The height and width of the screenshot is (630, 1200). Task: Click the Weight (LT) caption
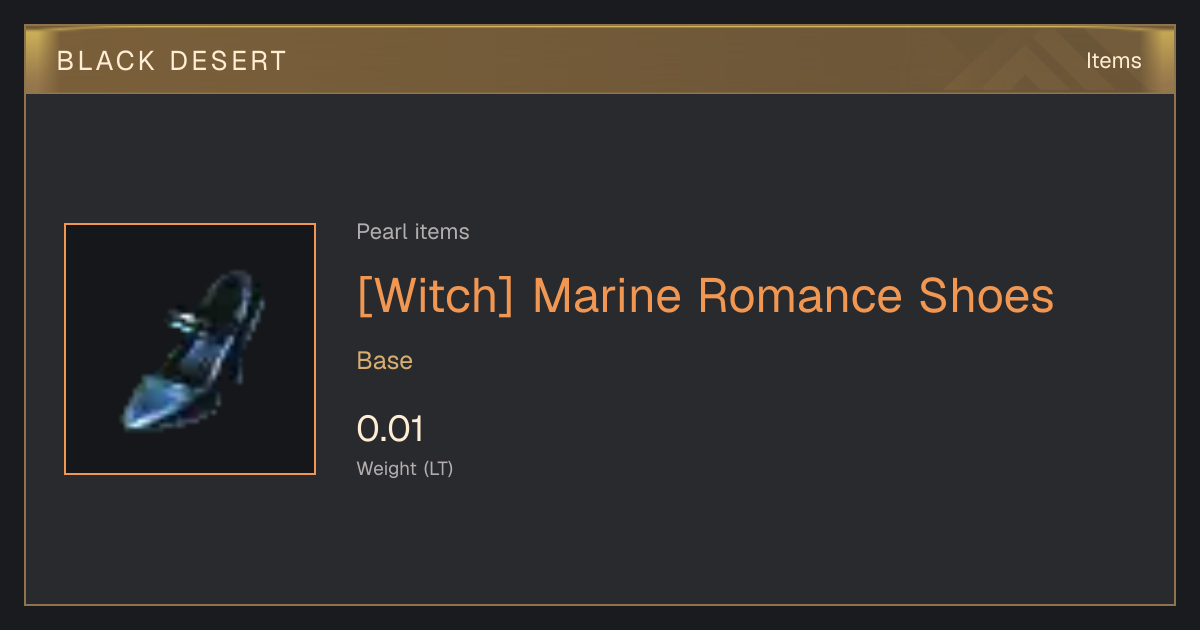(405, 468)
